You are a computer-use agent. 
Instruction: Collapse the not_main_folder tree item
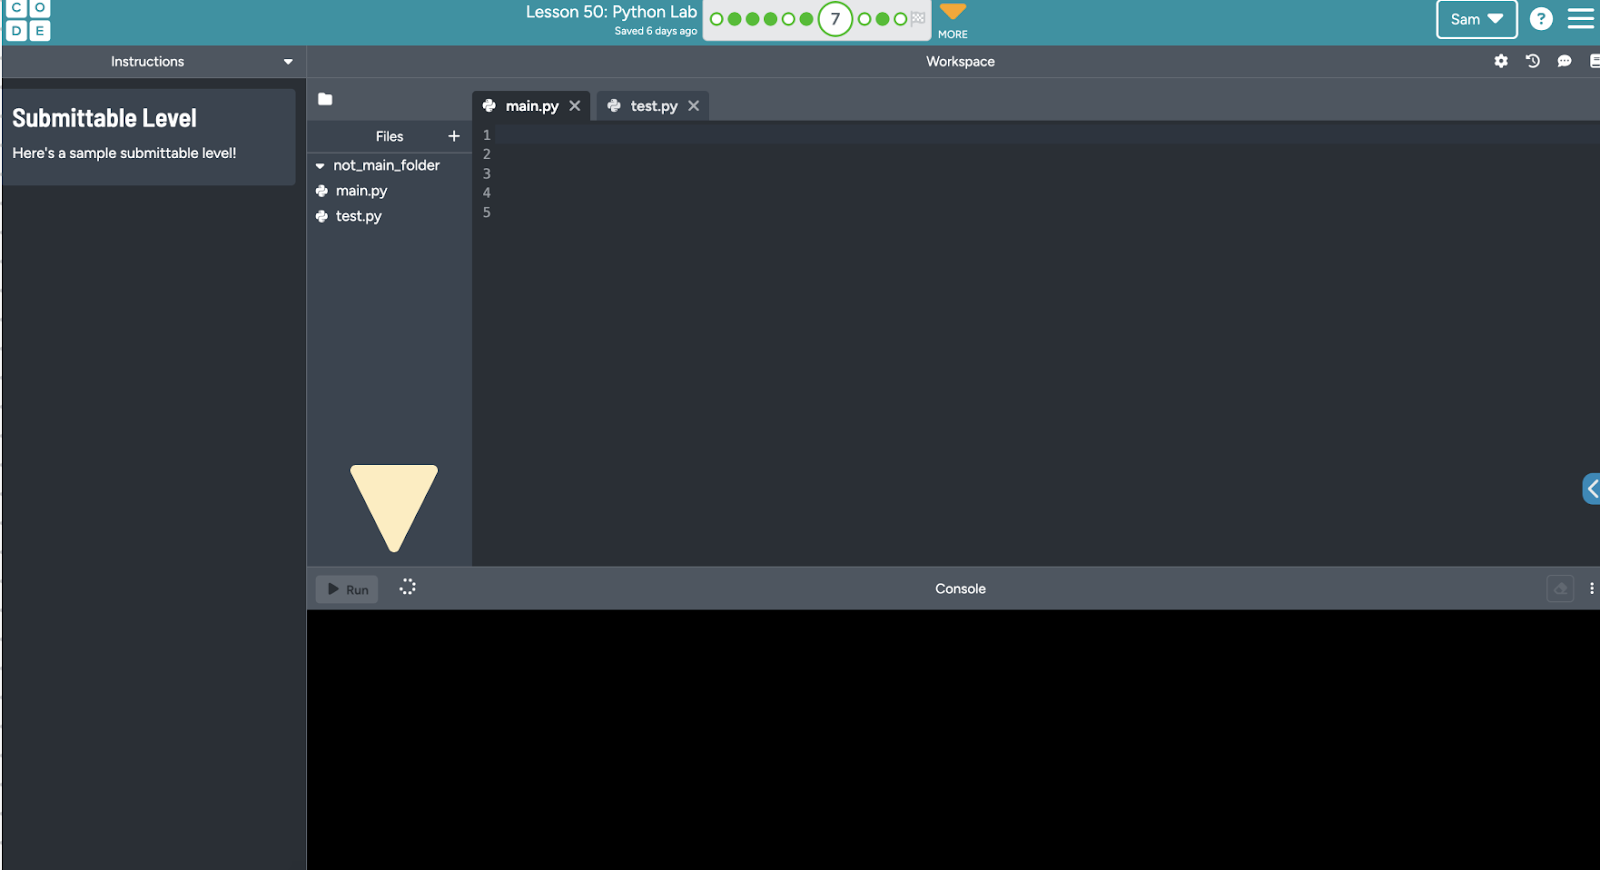tap(320, 166)
